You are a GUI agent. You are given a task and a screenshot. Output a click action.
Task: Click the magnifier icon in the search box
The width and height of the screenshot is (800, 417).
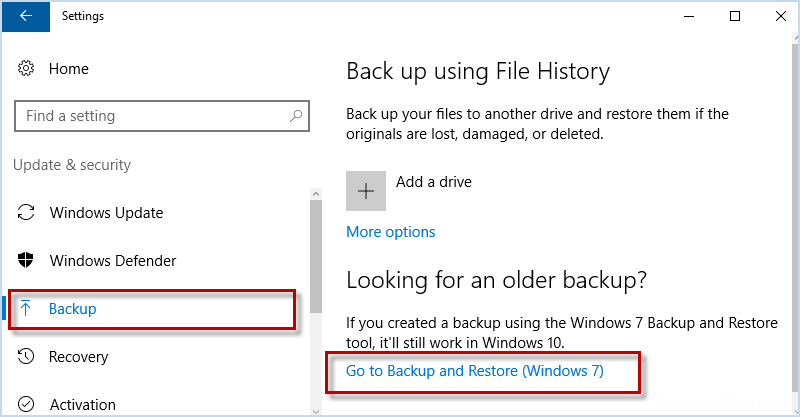[x=297, y=116]
